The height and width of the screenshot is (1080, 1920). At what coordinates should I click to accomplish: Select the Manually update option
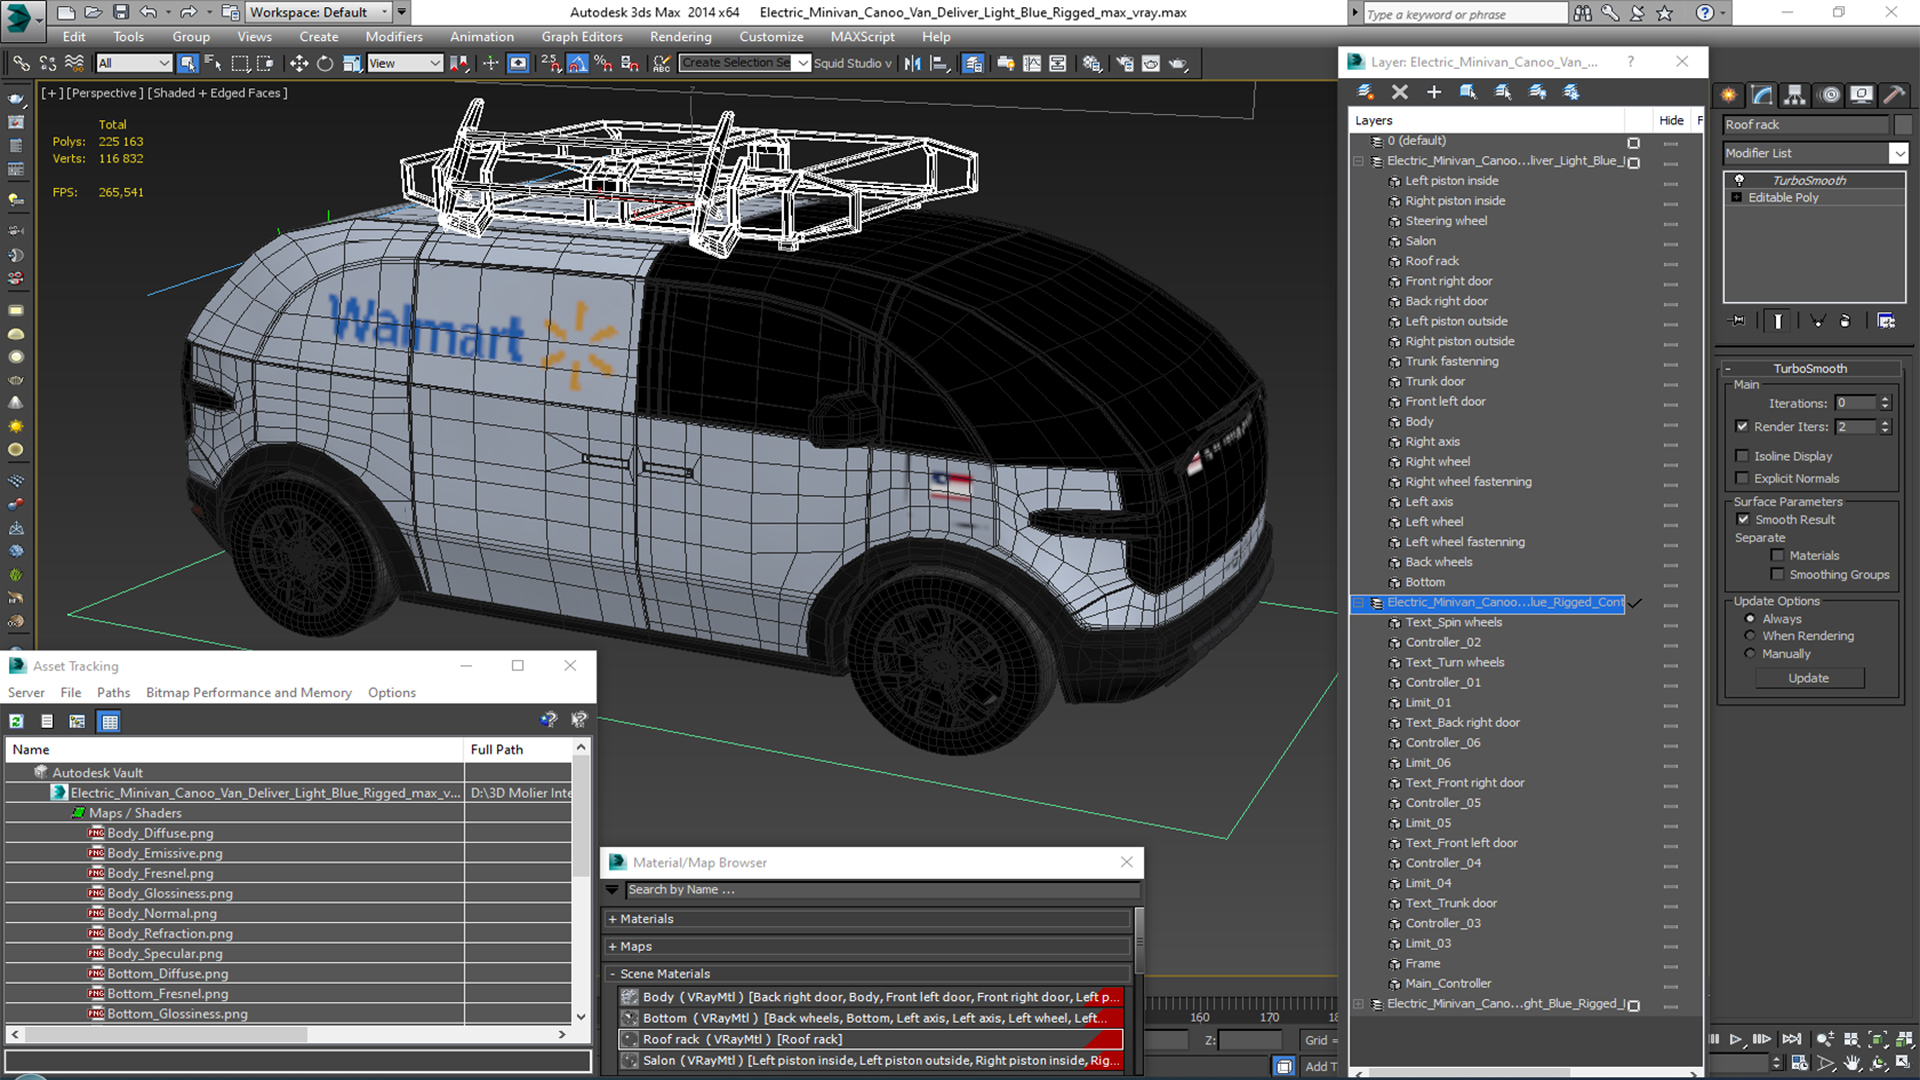(1750, 654)
